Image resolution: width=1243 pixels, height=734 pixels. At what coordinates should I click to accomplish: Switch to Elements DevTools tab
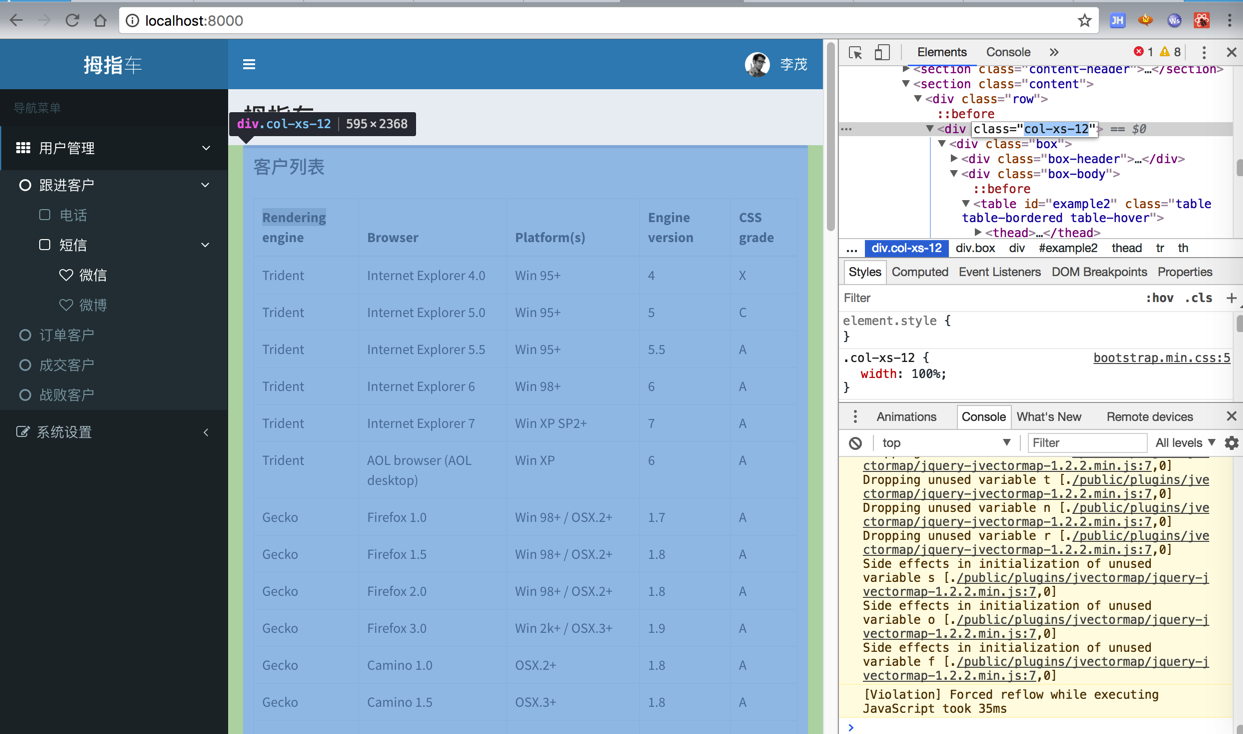point(942,52)
